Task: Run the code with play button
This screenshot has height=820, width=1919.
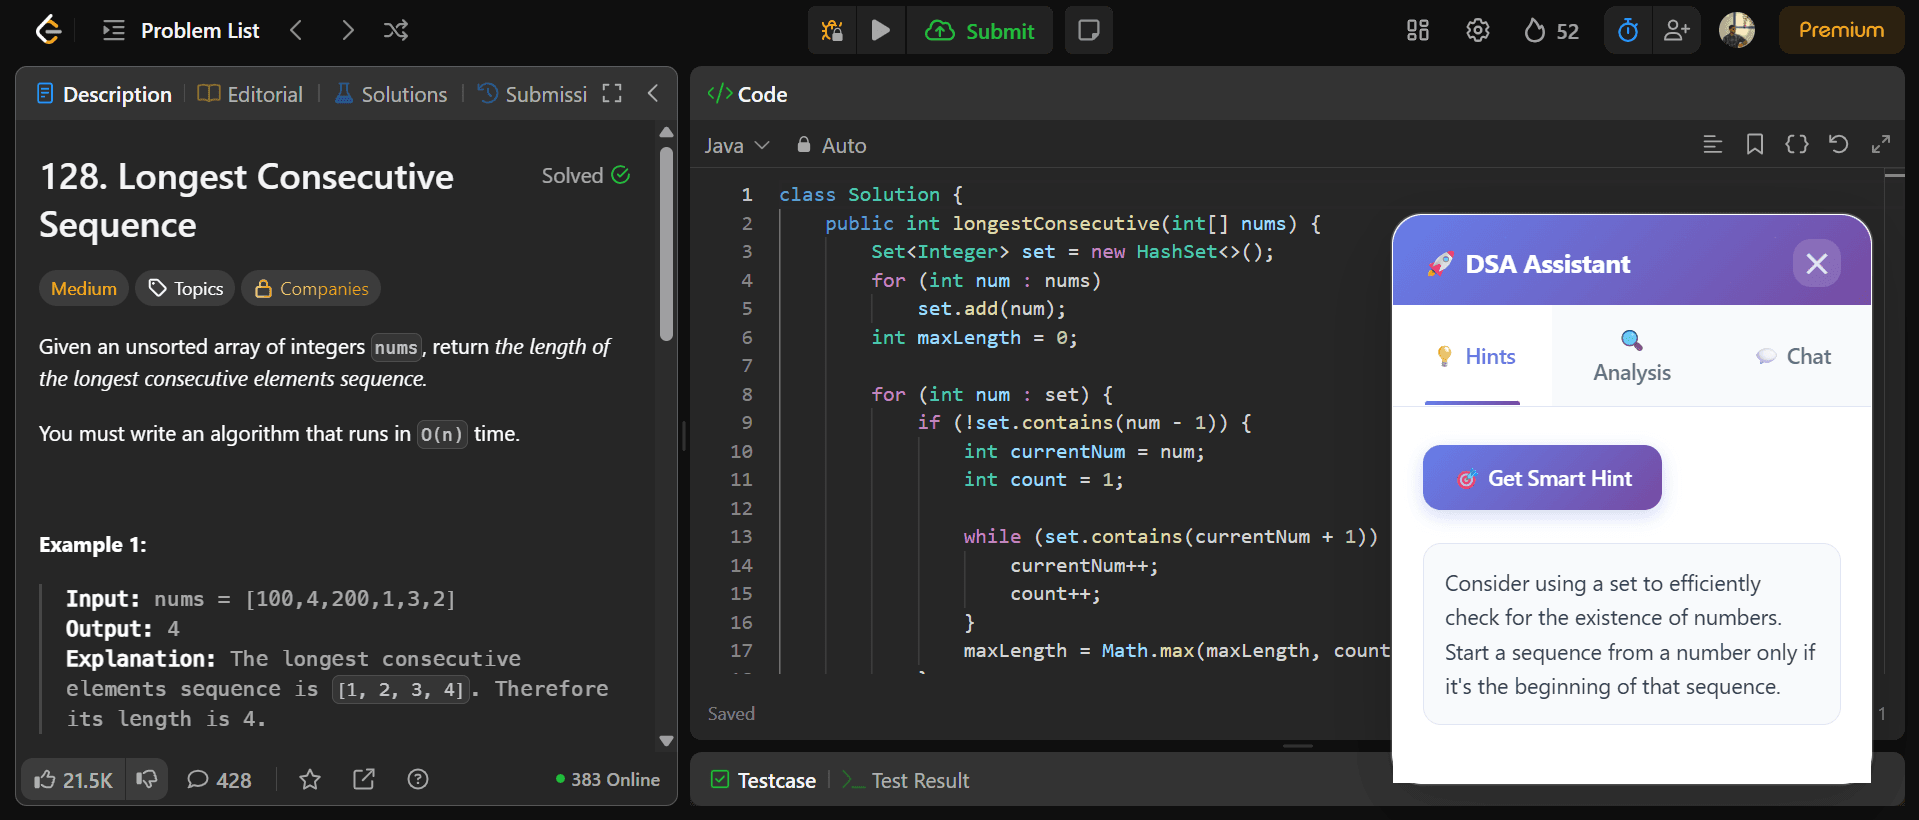Action: point(880,30)
